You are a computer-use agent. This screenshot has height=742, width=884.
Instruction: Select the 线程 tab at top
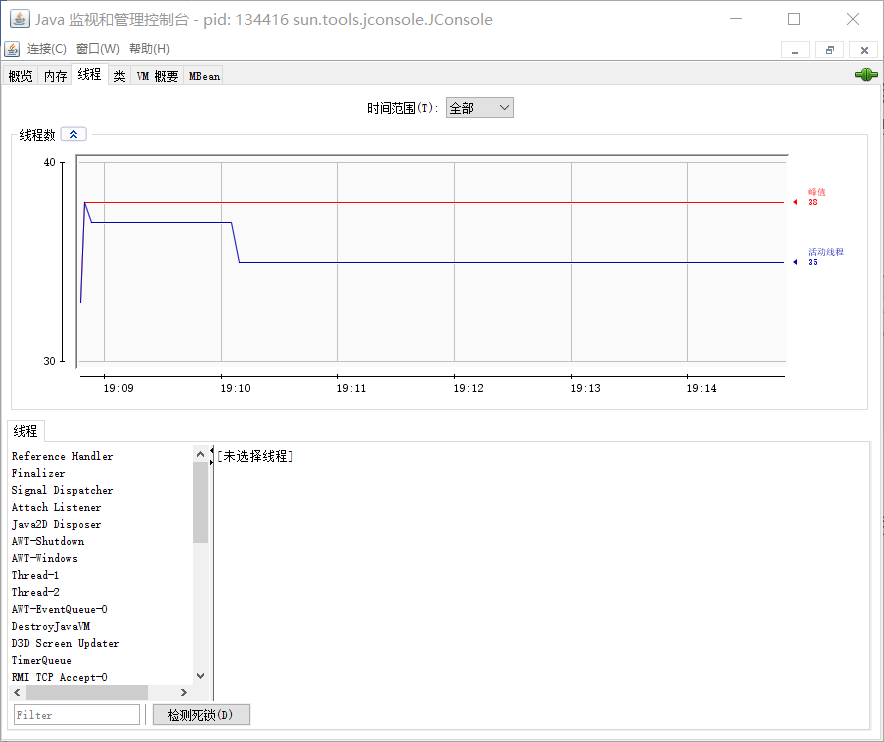[x=90, y=74]
